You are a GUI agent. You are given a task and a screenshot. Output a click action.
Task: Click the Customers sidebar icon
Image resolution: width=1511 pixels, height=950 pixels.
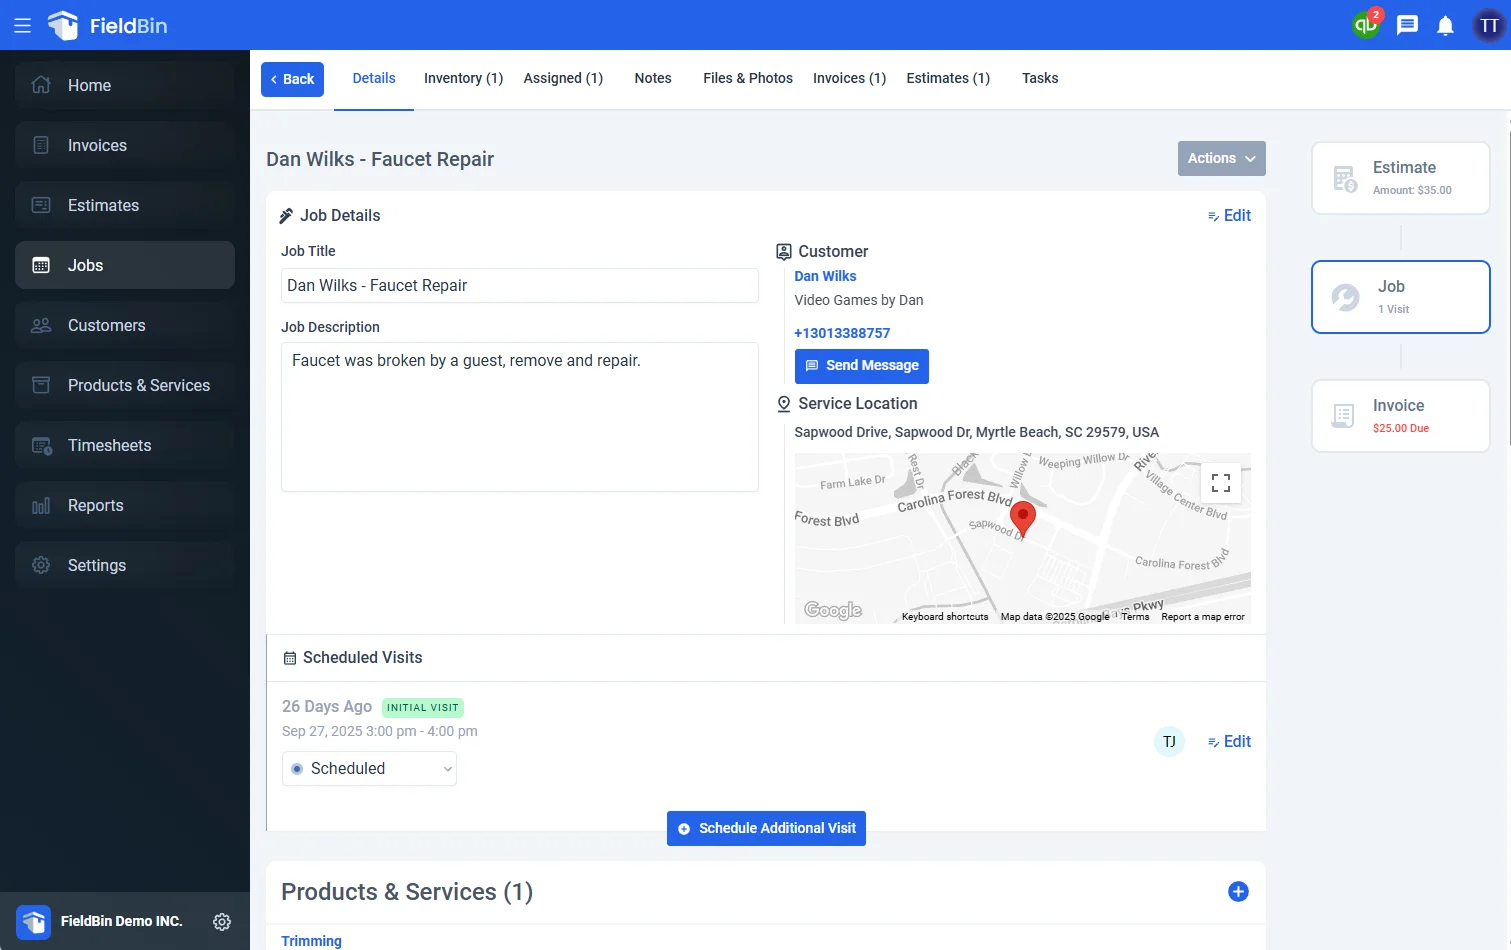41,325
